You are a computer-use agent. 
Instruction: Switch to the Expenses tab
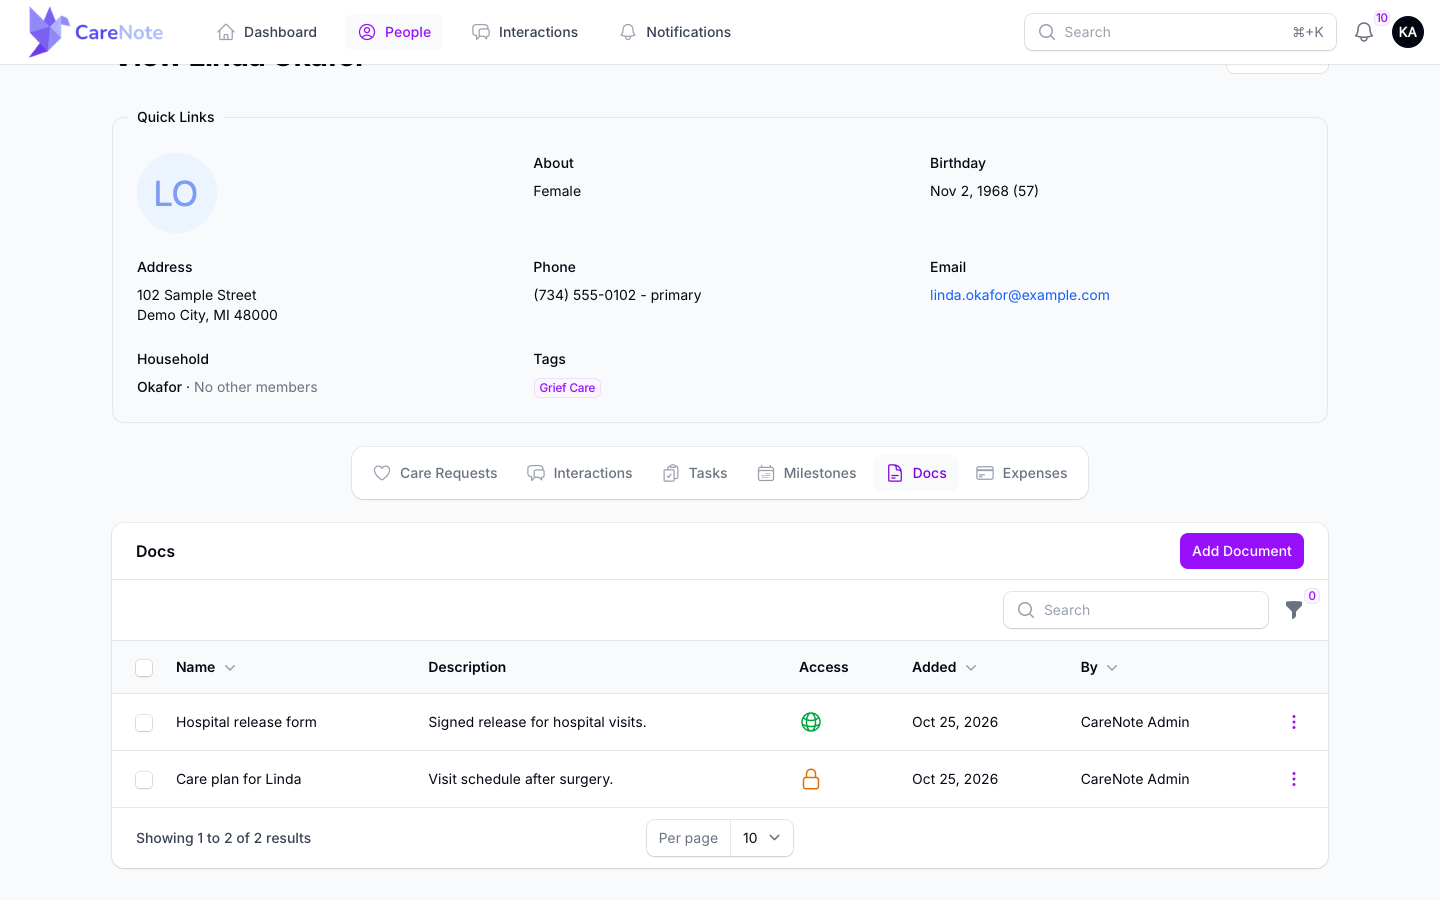[1022, 473]
